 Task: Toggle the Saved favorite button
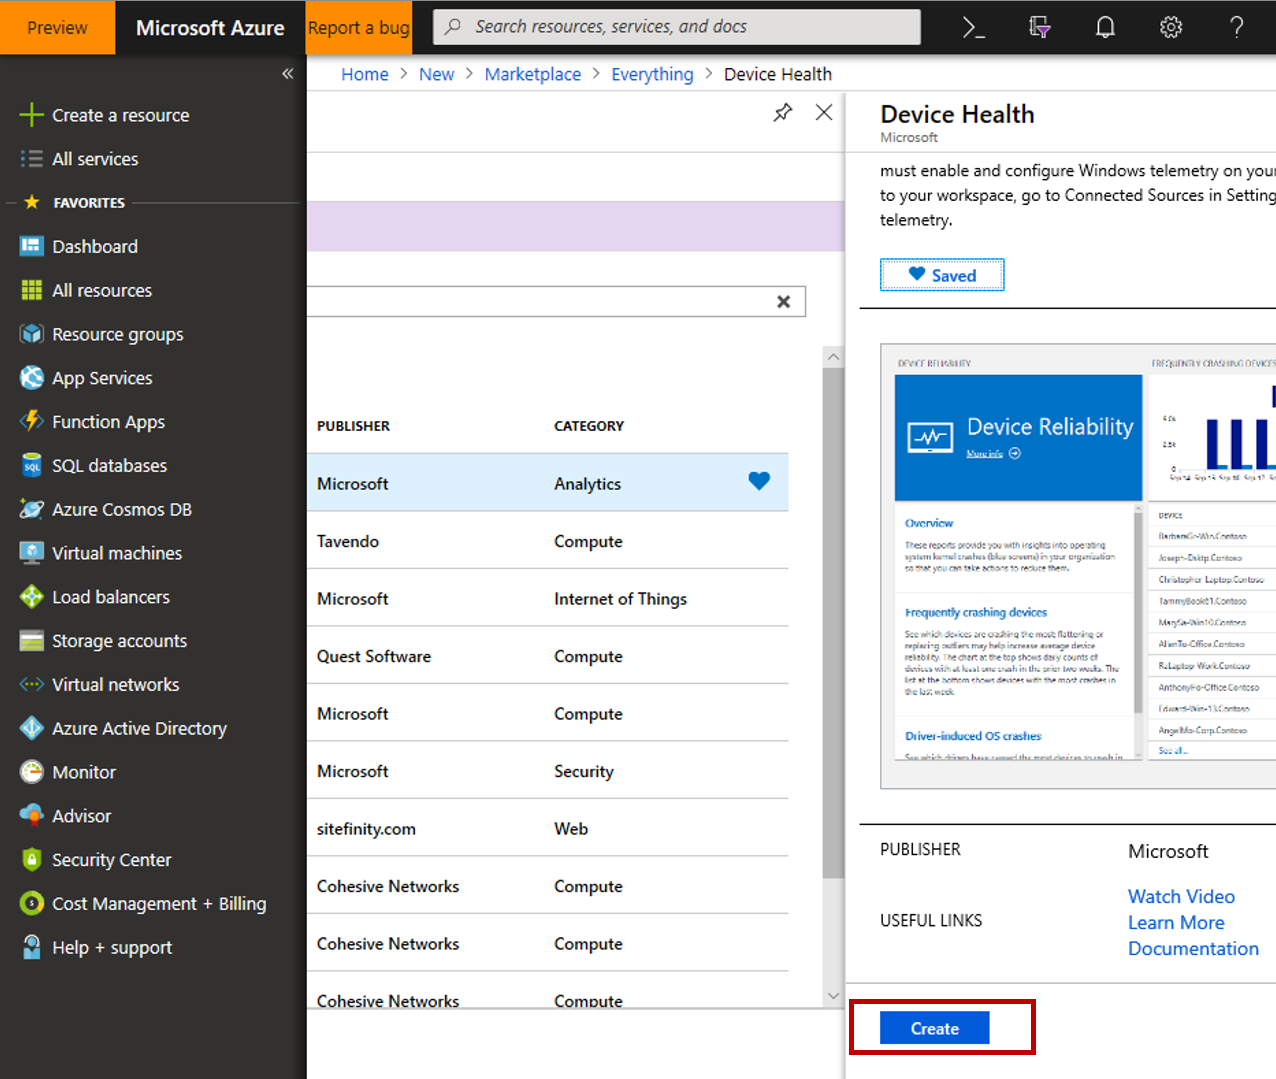click(x=941, y=275)
